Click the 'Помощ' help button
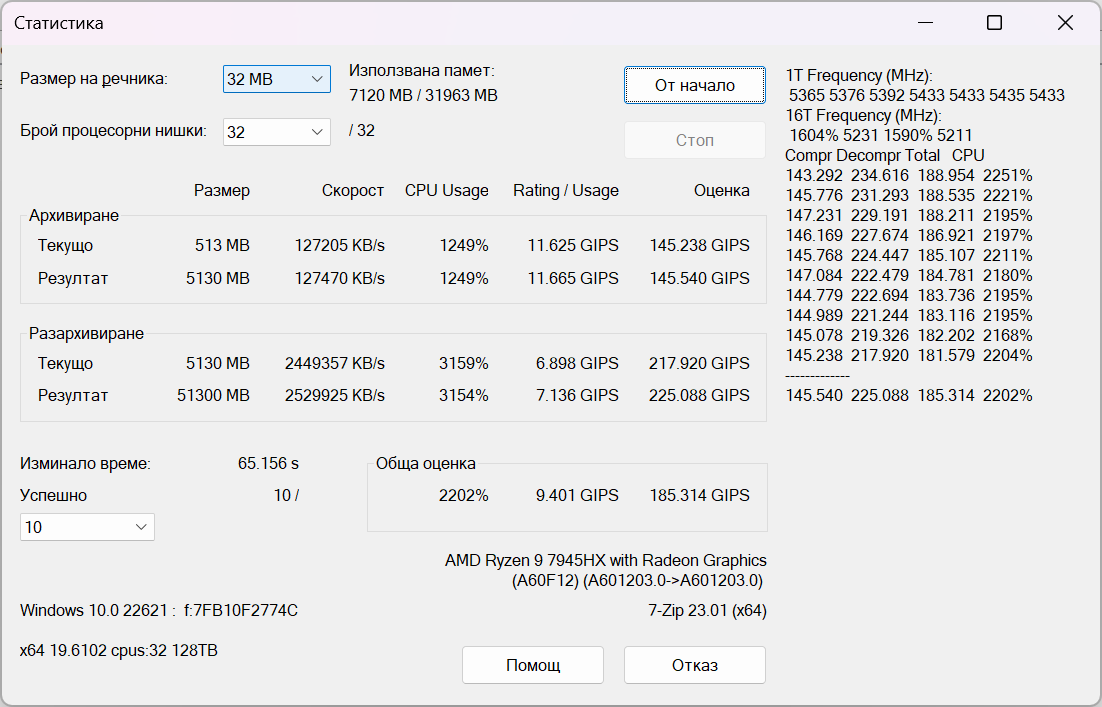 [533, 665]
